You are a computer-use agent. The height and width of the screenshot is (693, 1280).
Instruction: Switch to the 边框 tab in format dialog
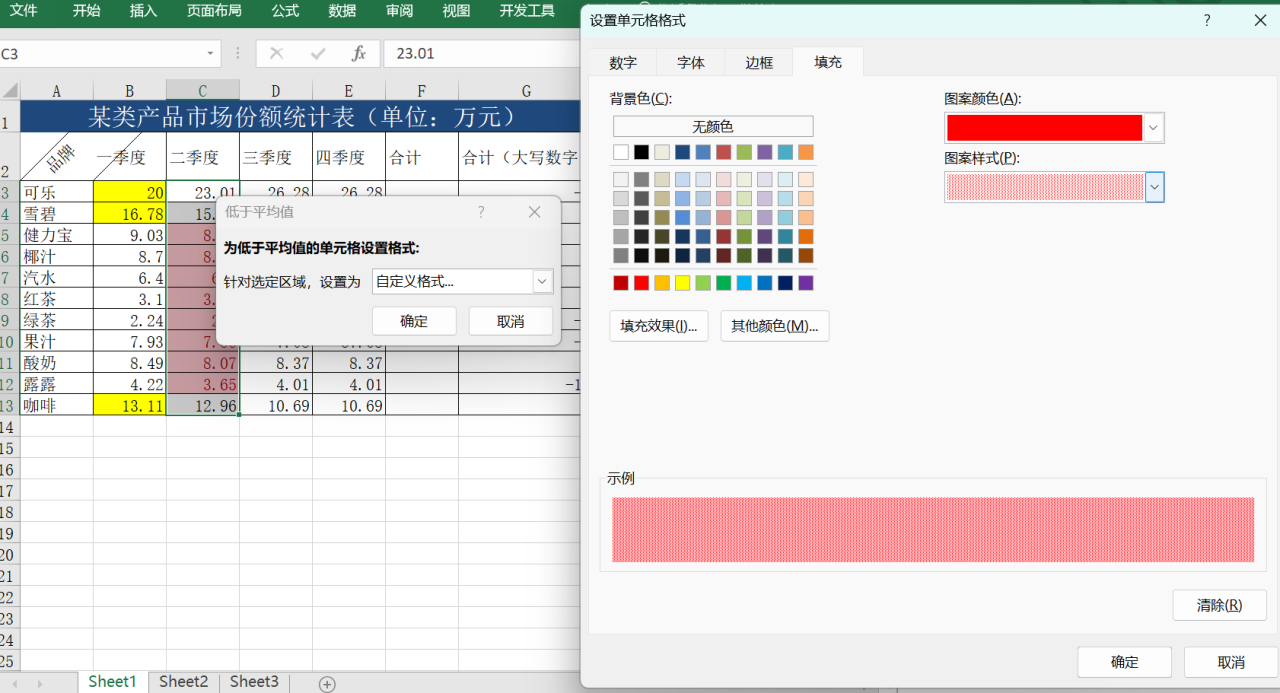(x=759, y=62)
